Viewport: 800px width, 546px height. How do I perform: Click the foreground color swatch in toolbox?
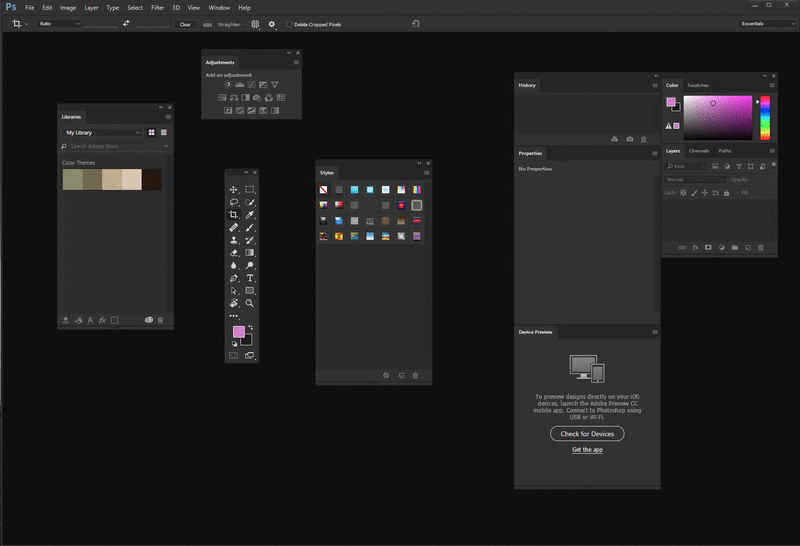(x=238, y=332)
